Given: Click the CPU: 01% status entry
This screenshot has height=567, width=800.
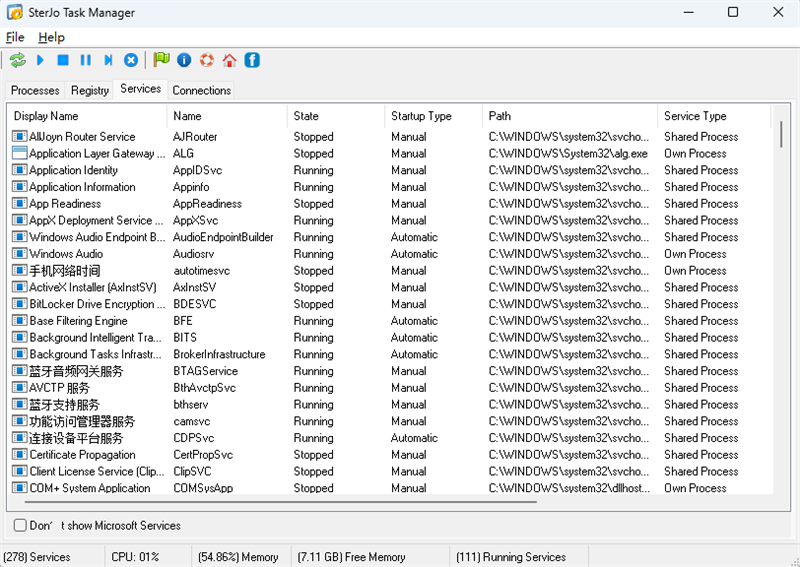Looking at the screenshot, I should (135, 557).
